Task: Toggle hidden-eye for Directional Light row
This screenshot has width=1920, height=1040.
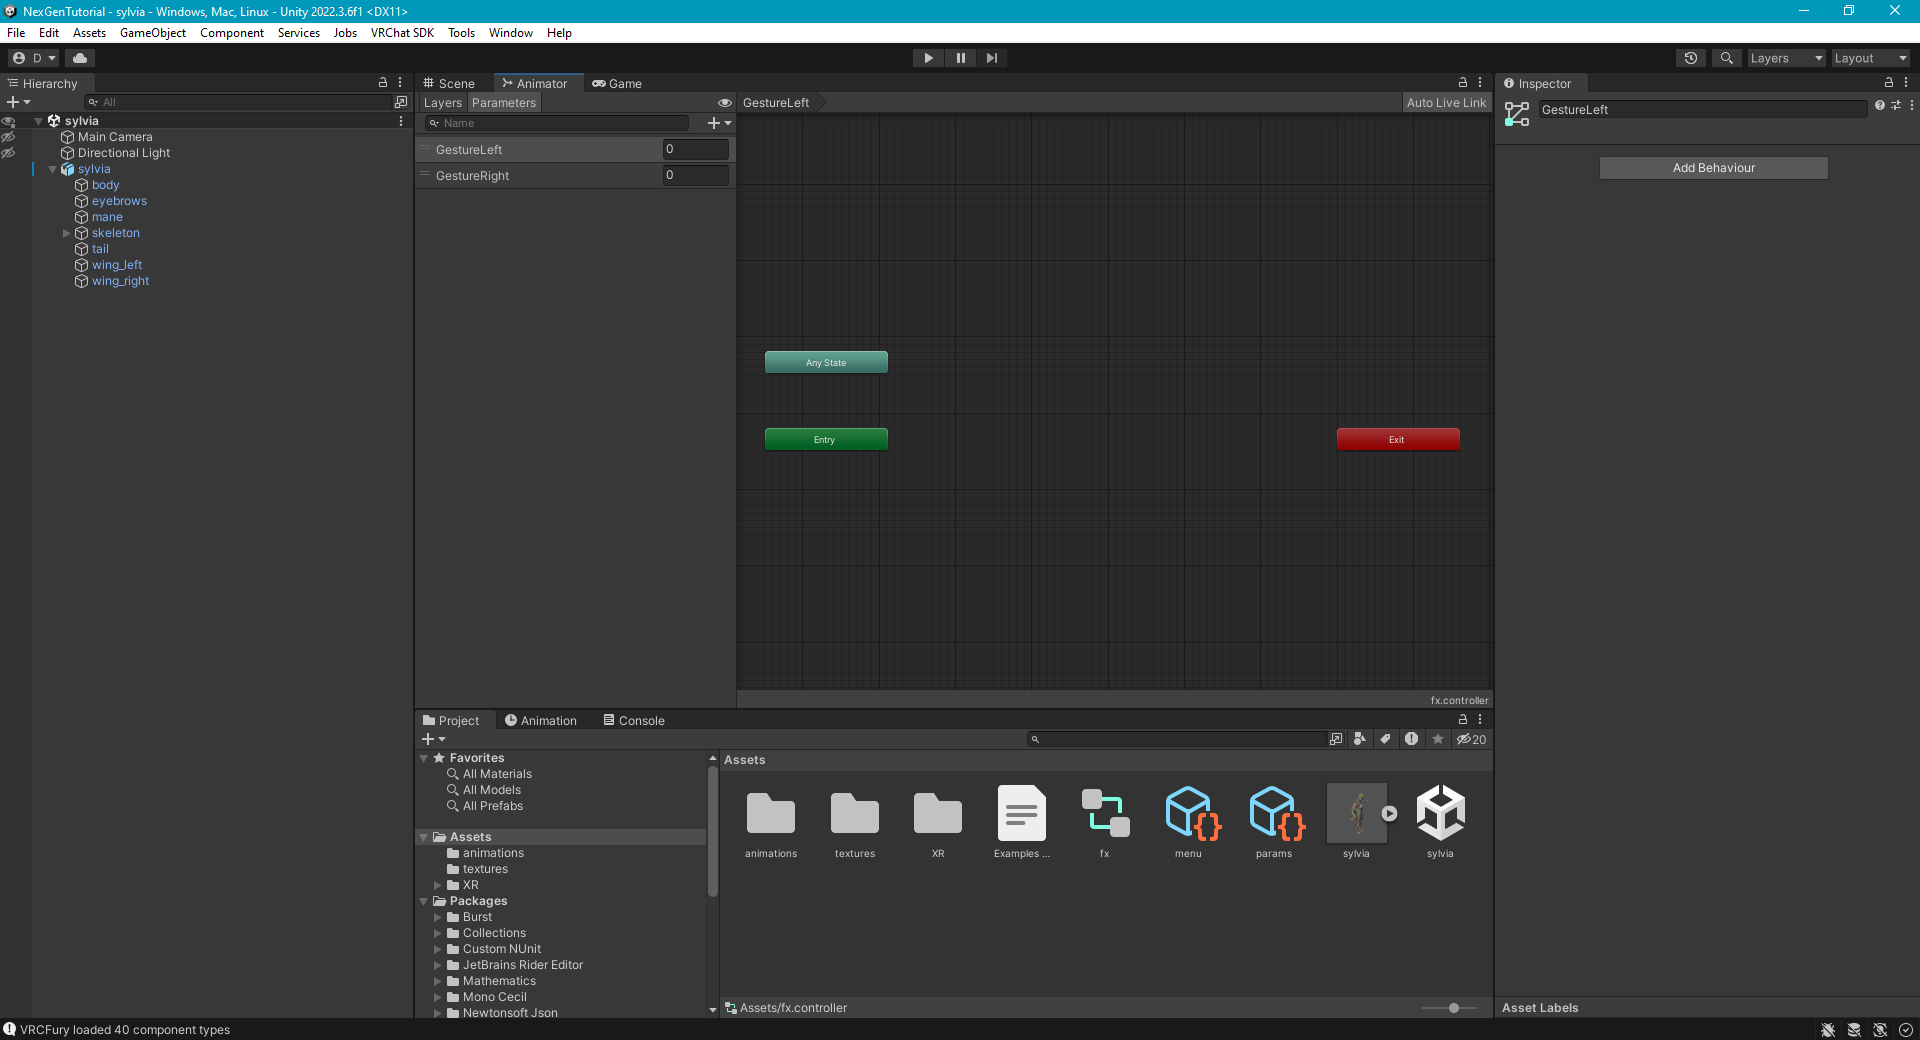Action: 8,153
